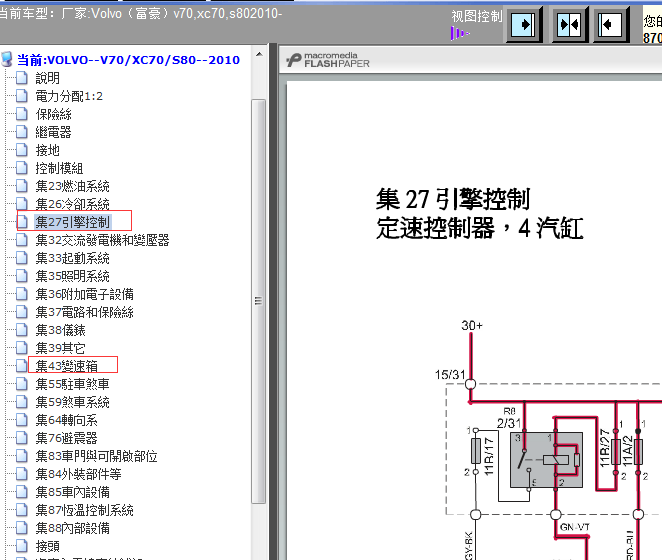This screenshot has height=560, width=662.
Task: Open 集26冷卻系統 entry
Action: pos(72,204)
